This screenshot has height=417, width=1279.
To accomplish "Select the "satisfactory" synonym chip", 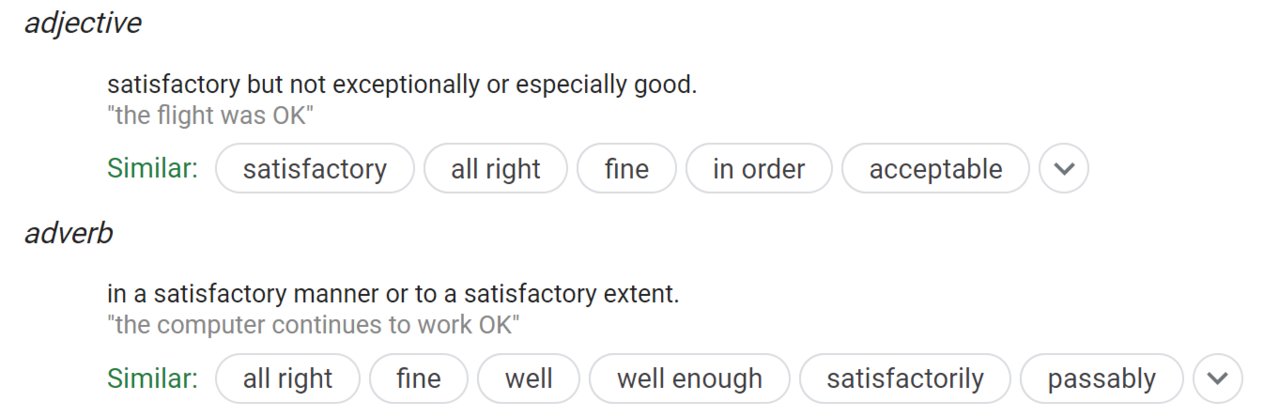I will 315,169.
